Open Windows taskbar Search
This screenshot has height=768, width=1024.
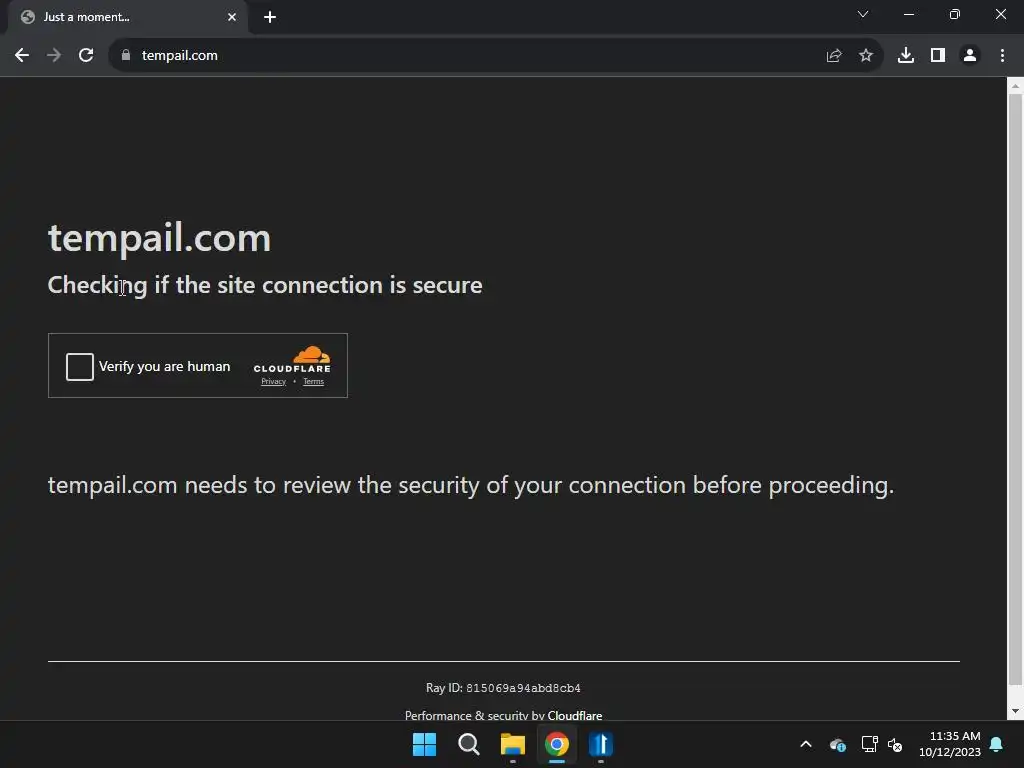pos(468,744)
